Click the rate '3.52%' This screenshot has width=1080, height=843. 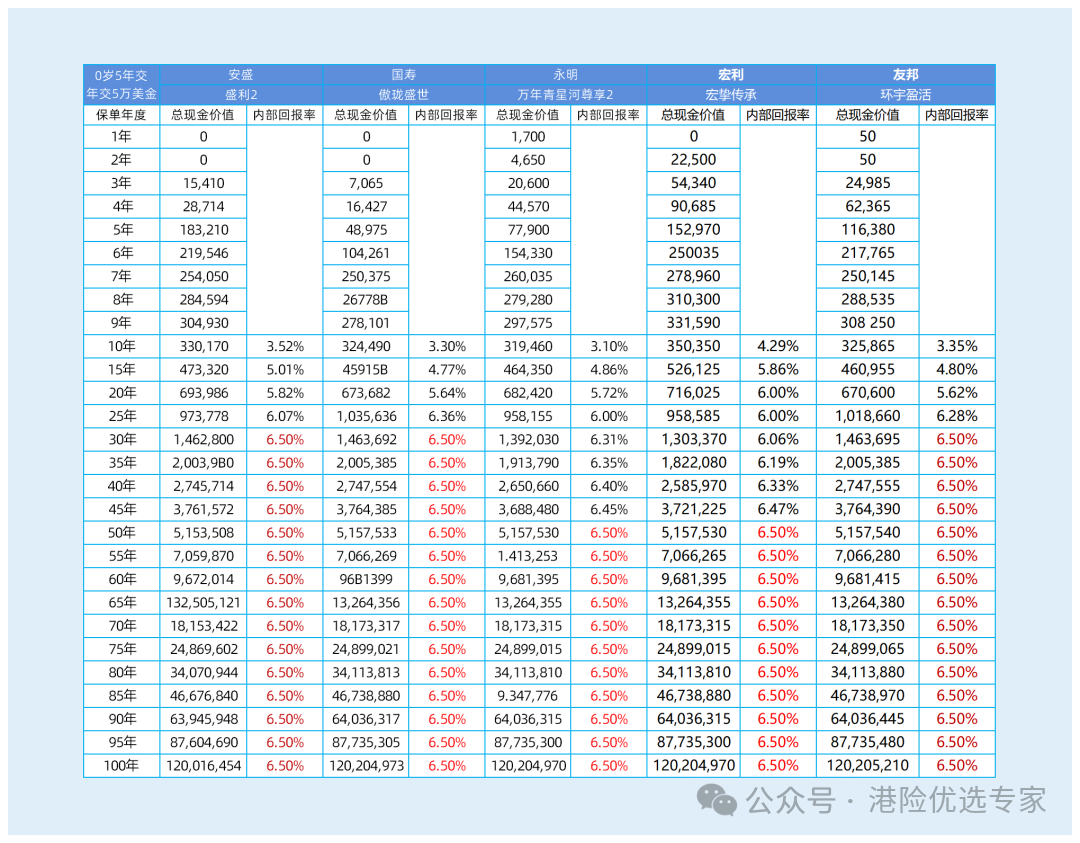tap(285, 346)
